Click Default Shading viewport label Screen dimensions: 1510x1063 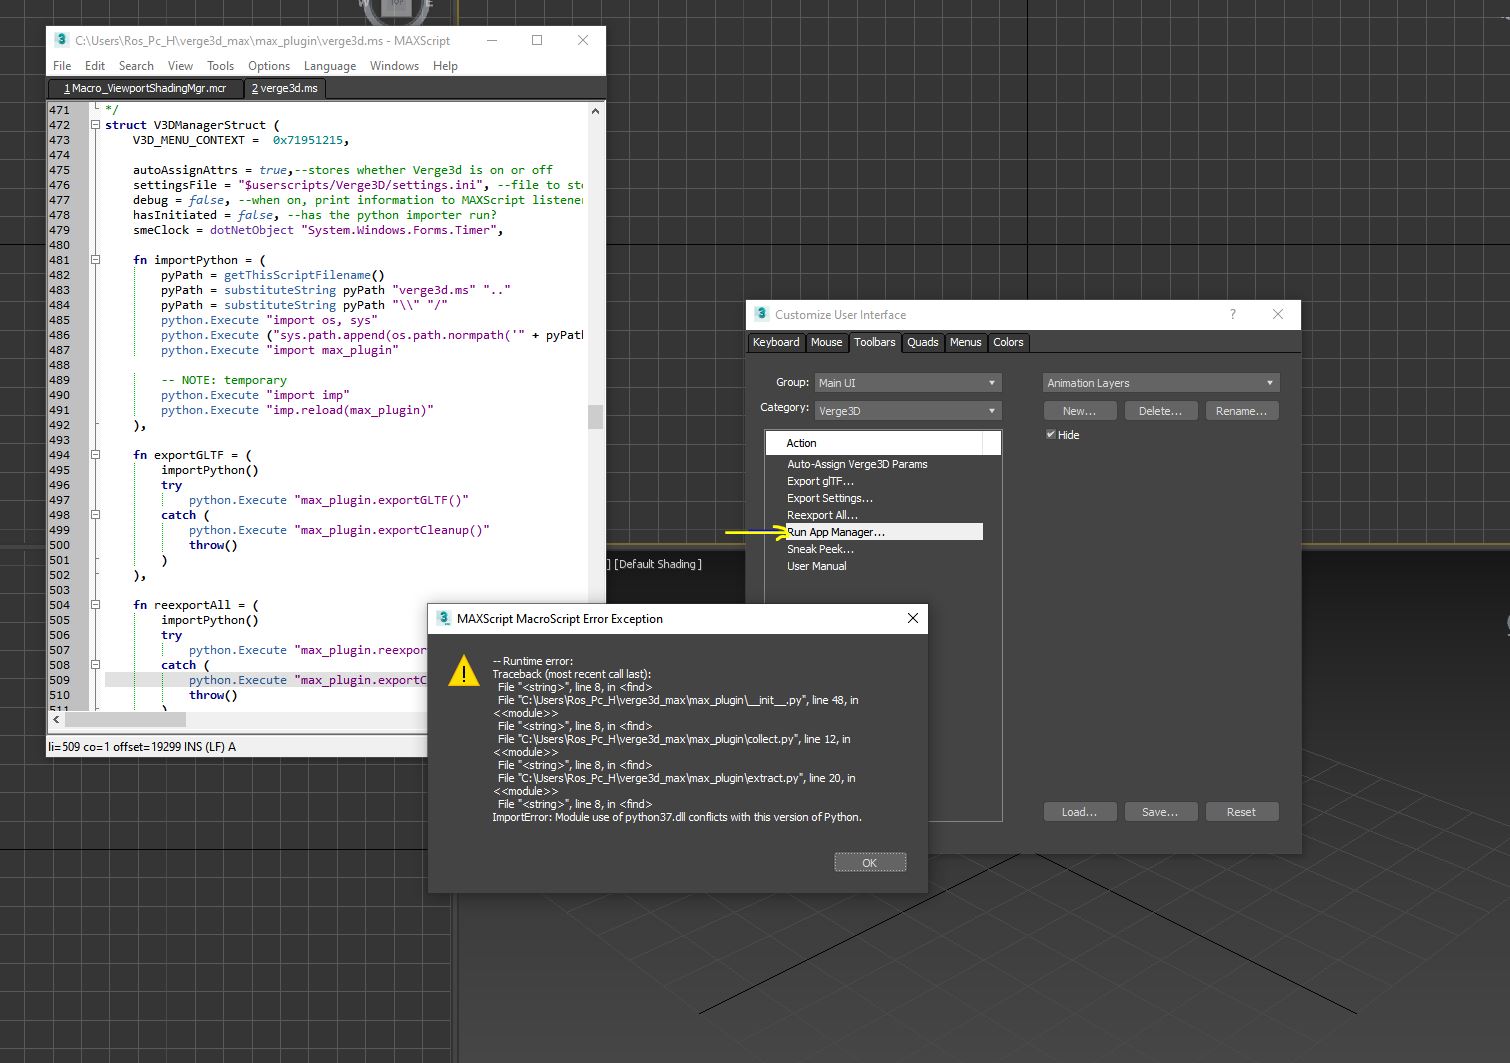tap(658, 564)
